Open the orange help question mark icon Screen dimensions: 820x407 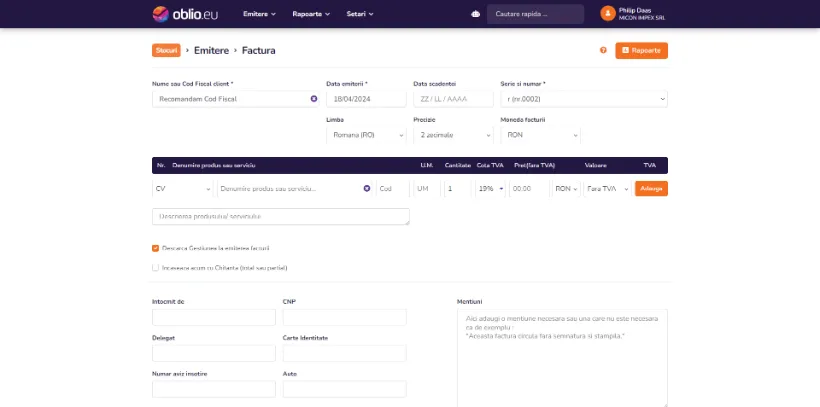tap(603, 50)
